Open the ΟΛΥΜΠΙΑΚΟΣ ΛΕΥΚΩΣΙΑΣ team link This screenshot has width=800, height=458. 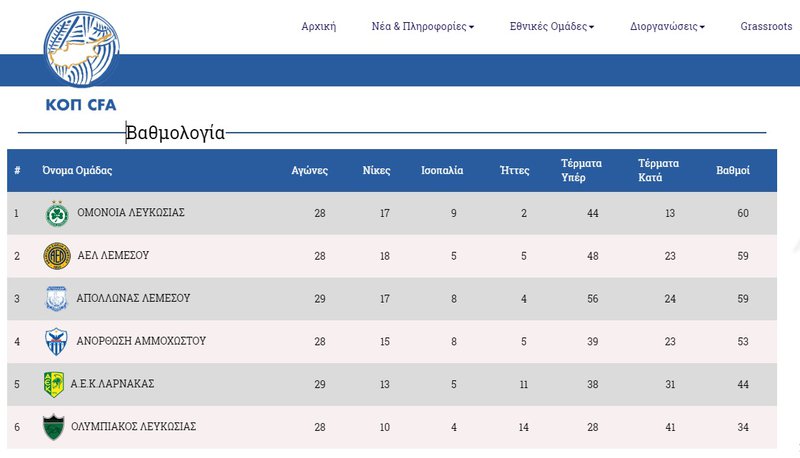pyautogui.click(x=134, y=427)
